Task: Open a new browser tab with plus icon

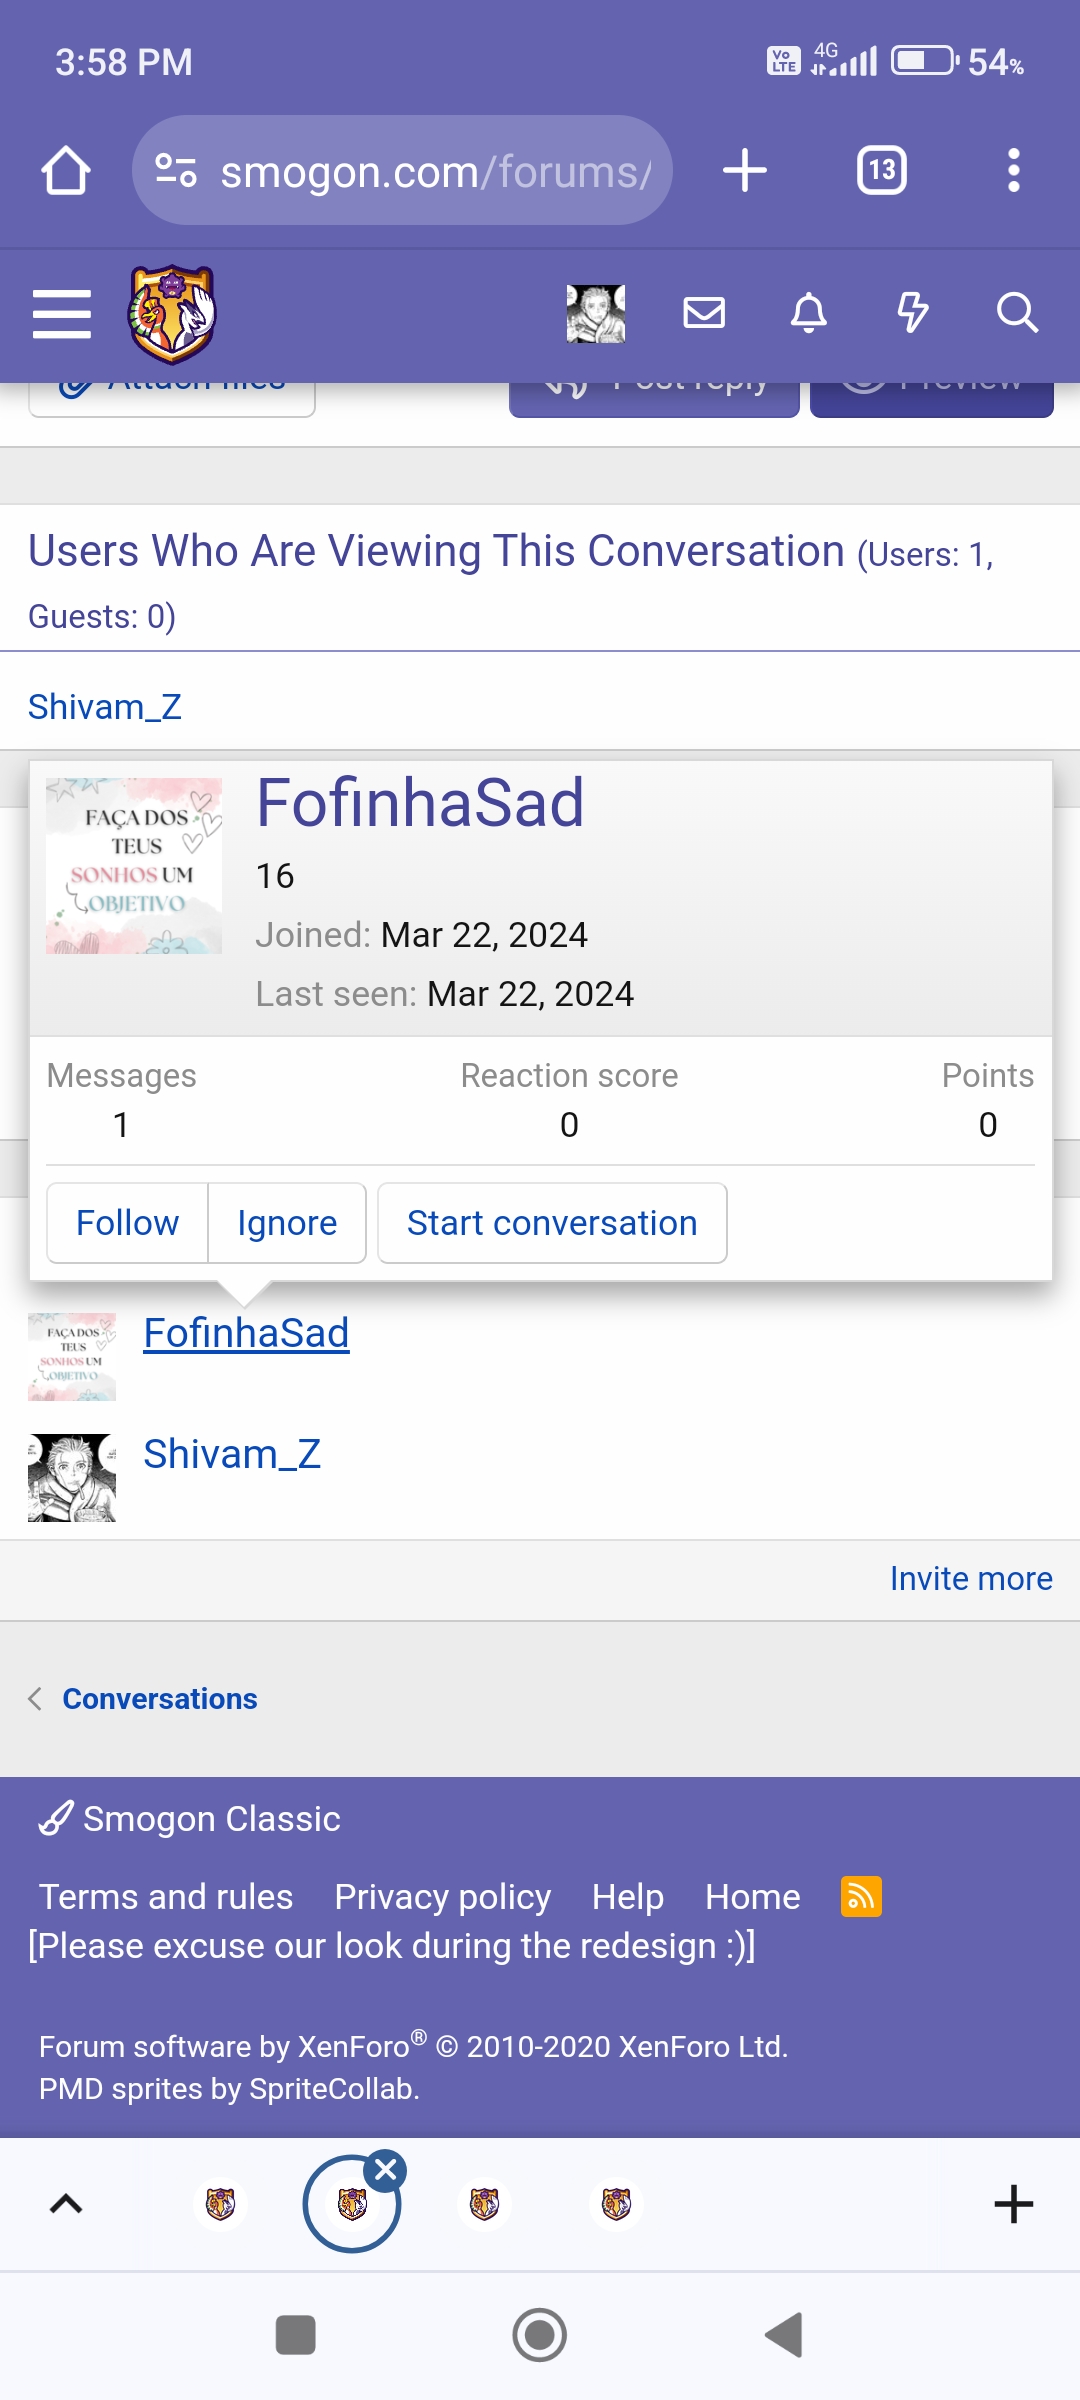Action: coord(745,170)
